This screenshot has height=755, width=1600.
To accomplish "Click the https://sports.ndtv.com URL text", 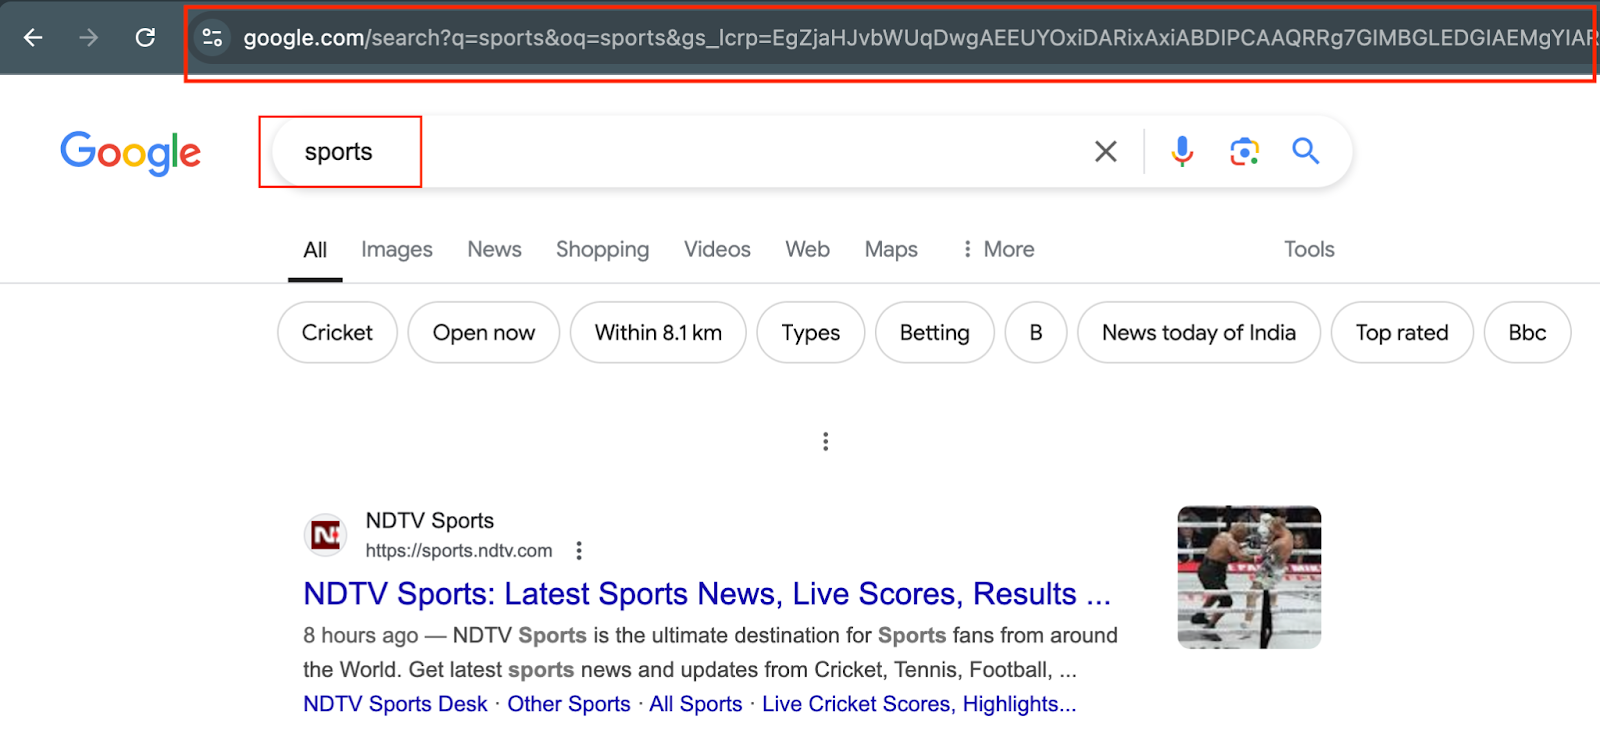I will point(459,551).
